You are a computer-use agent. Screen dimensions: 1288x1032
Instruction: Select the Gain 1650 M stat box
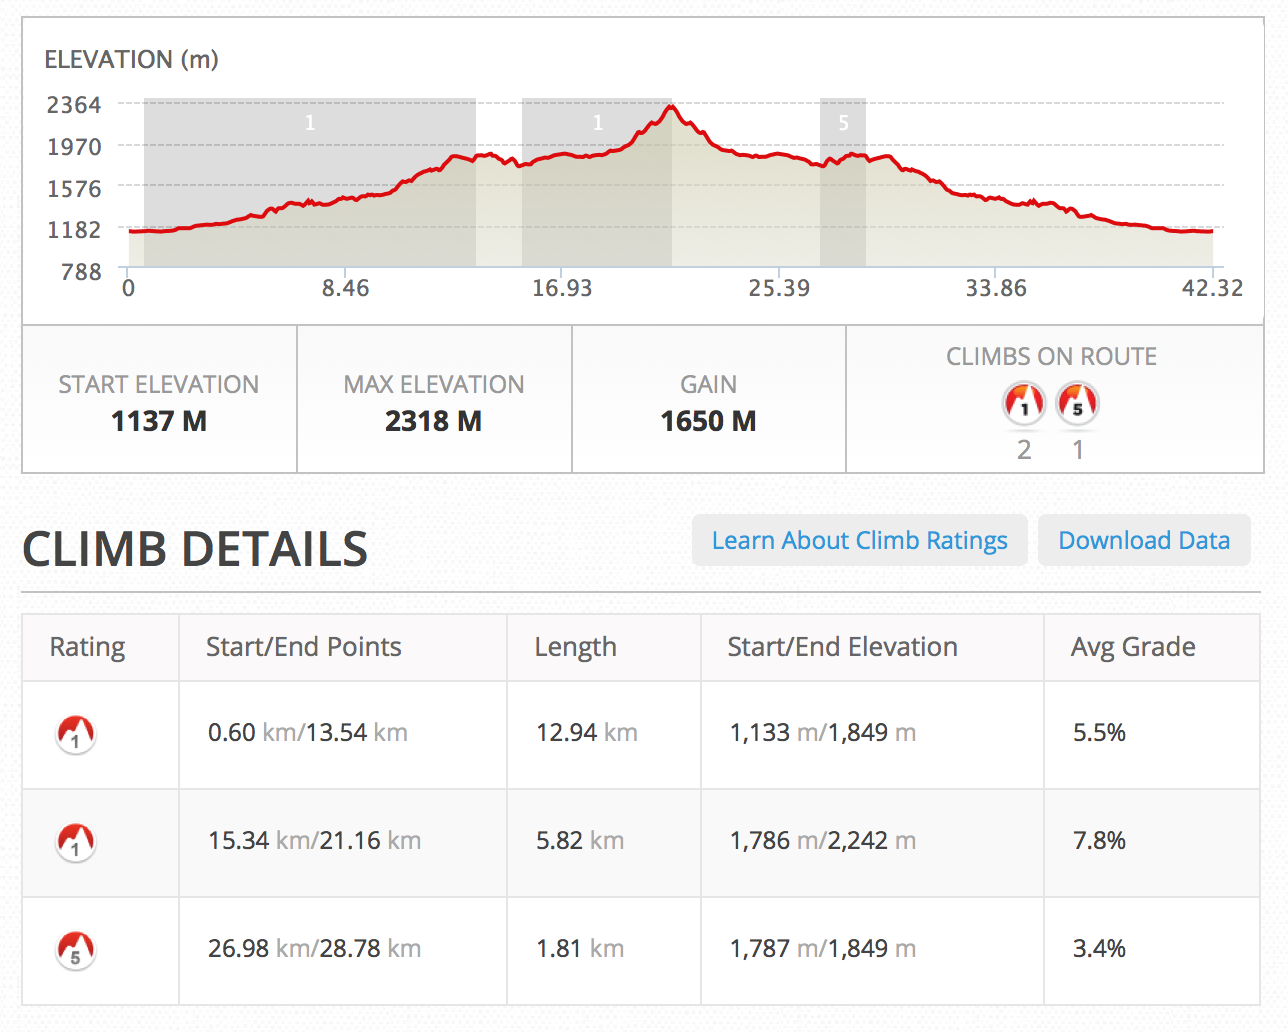tap(708, 401)
